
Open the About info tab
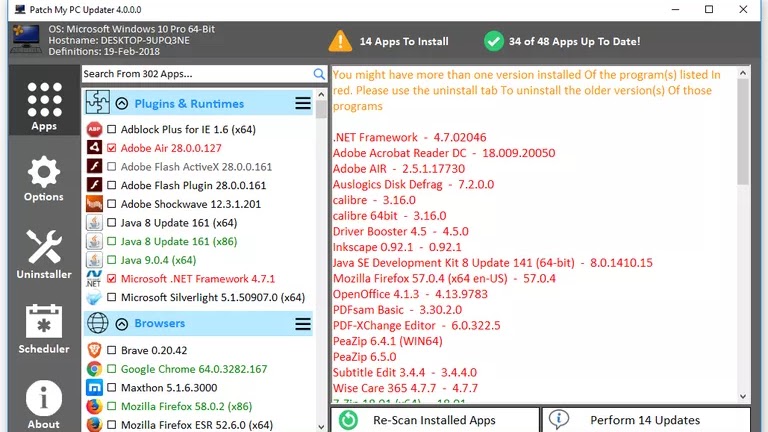44,405
